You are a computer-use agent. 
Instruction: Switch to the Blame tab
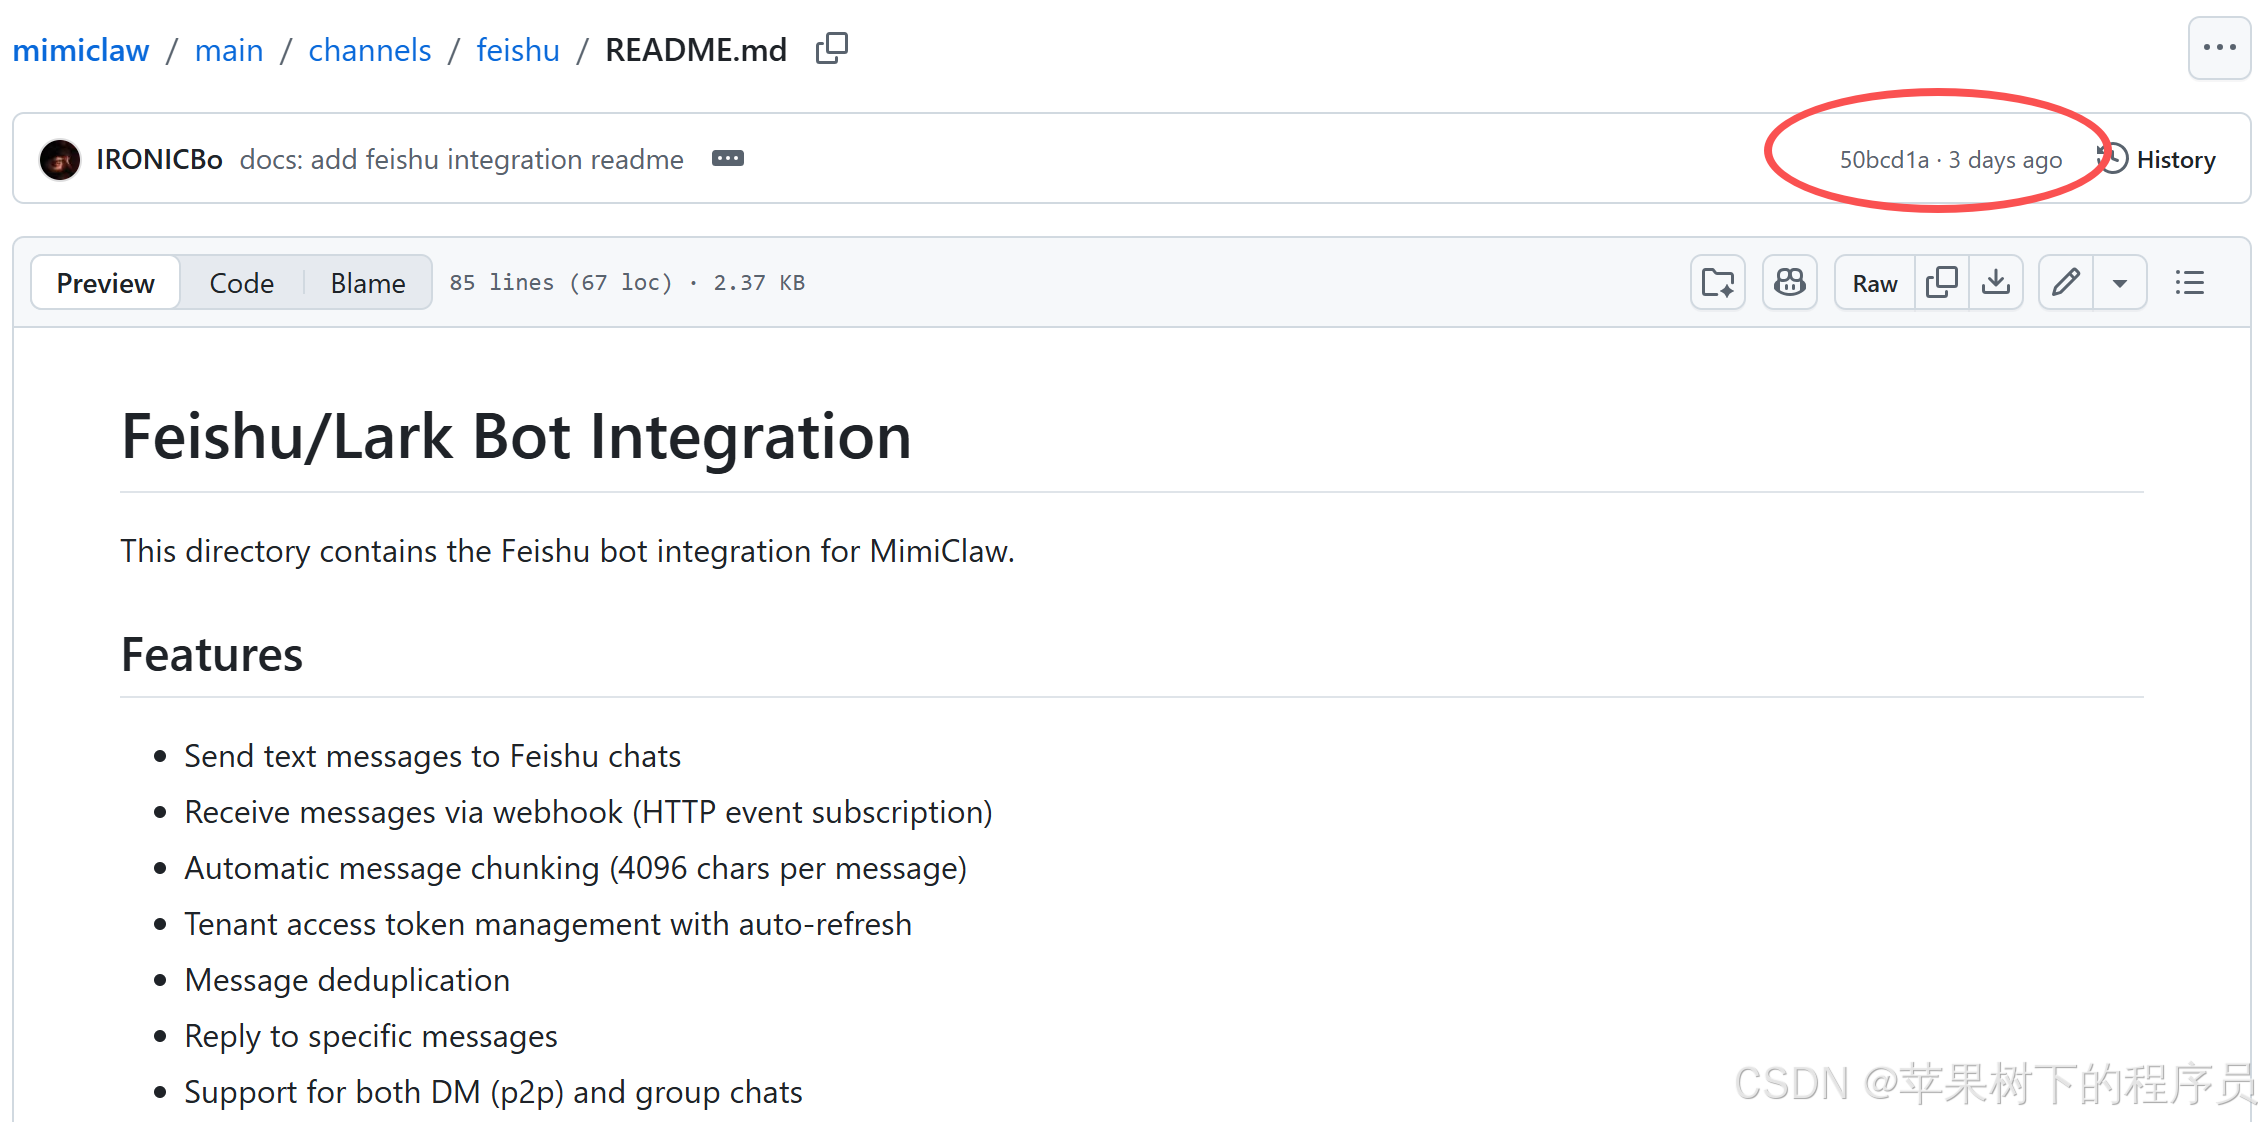point(367,283)
